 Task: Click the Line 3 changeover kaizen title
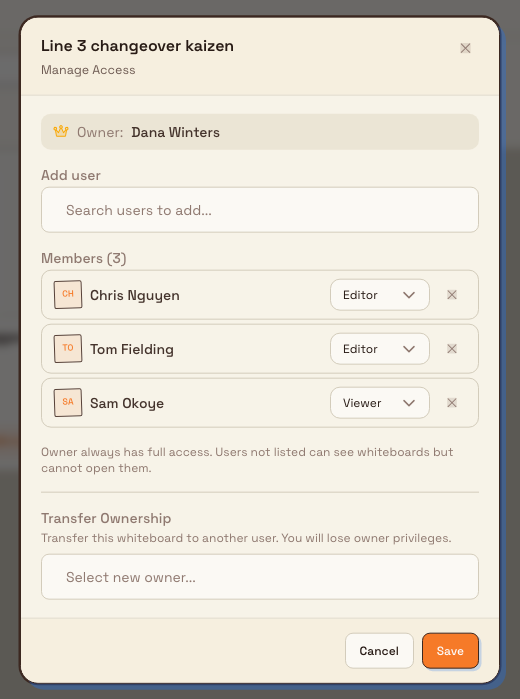tap(137, 46)
